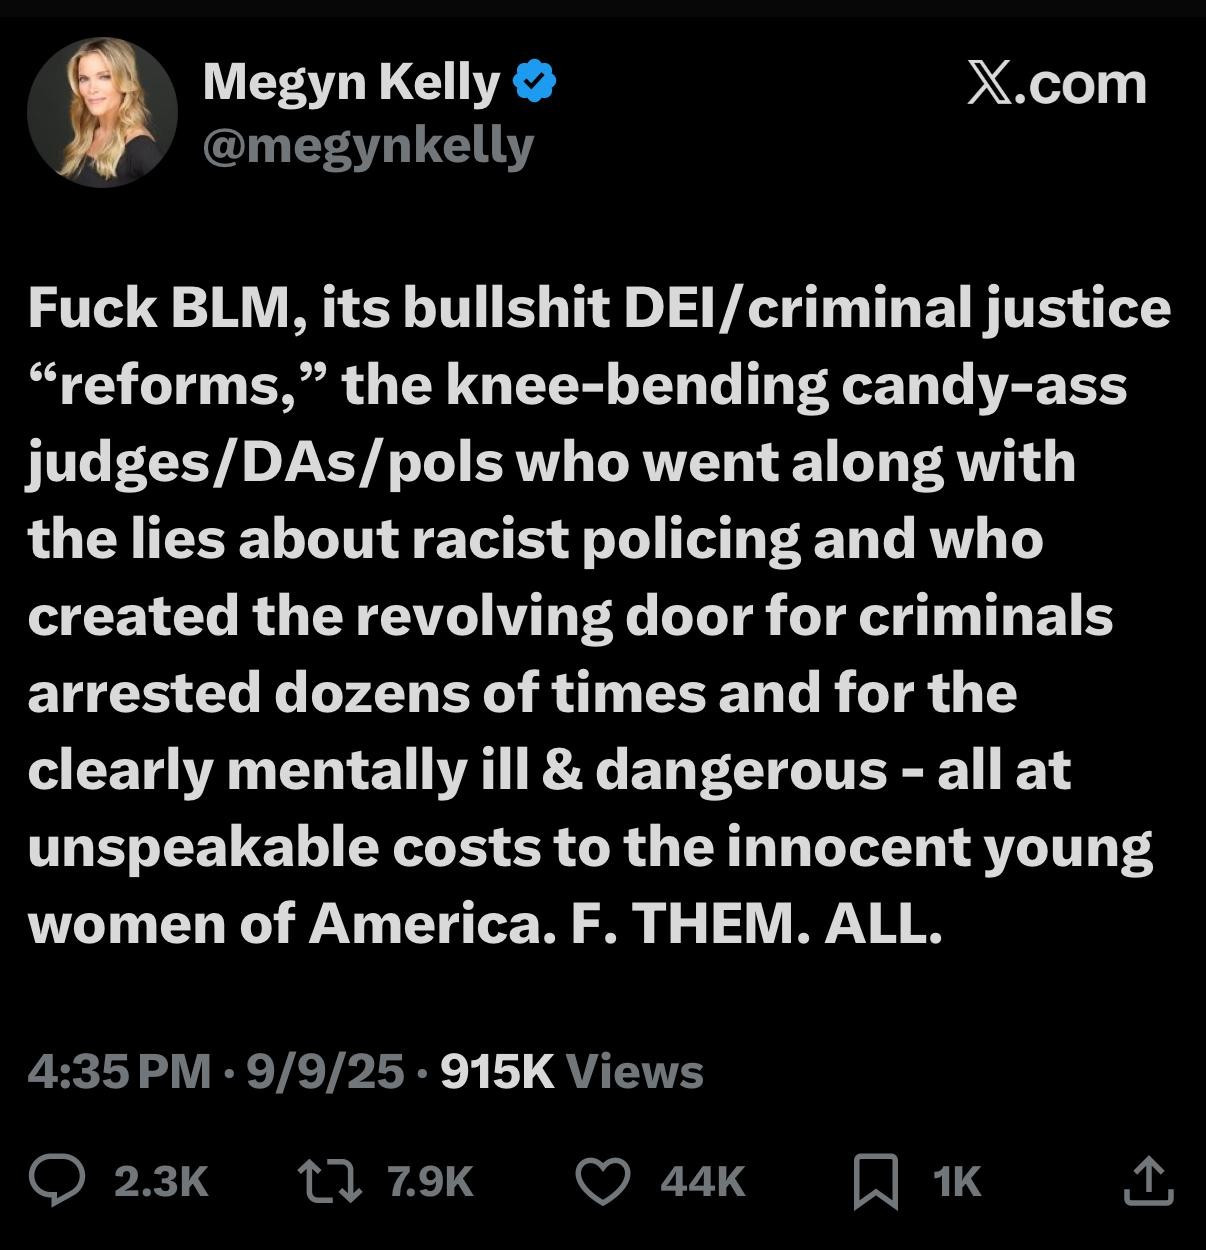Click the 7.9K repost count
The height and width of the screenshot is (1250, 1206).
[430, 1182]
